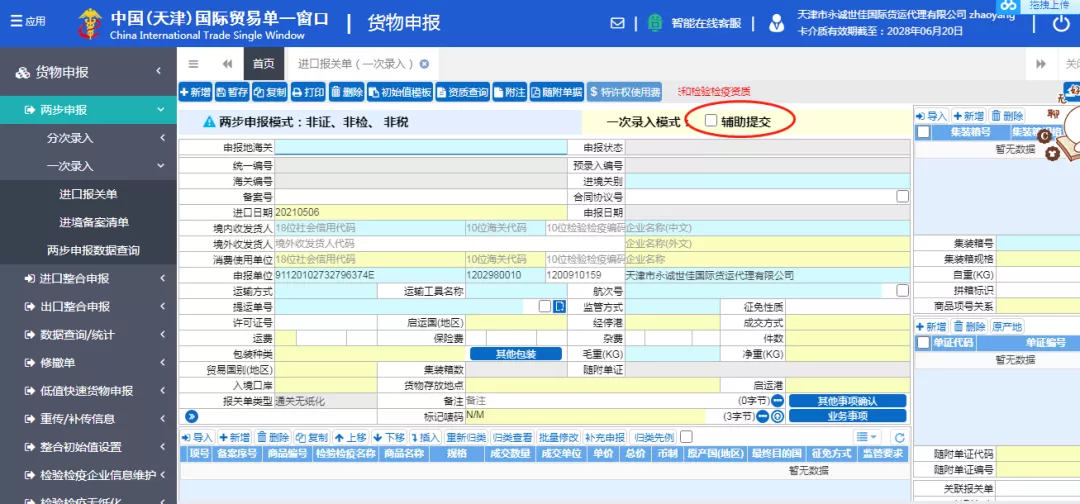Viewport: 1080px width, 504px height.
Task: Expand the 修撤单 menu
Action: 162,363
